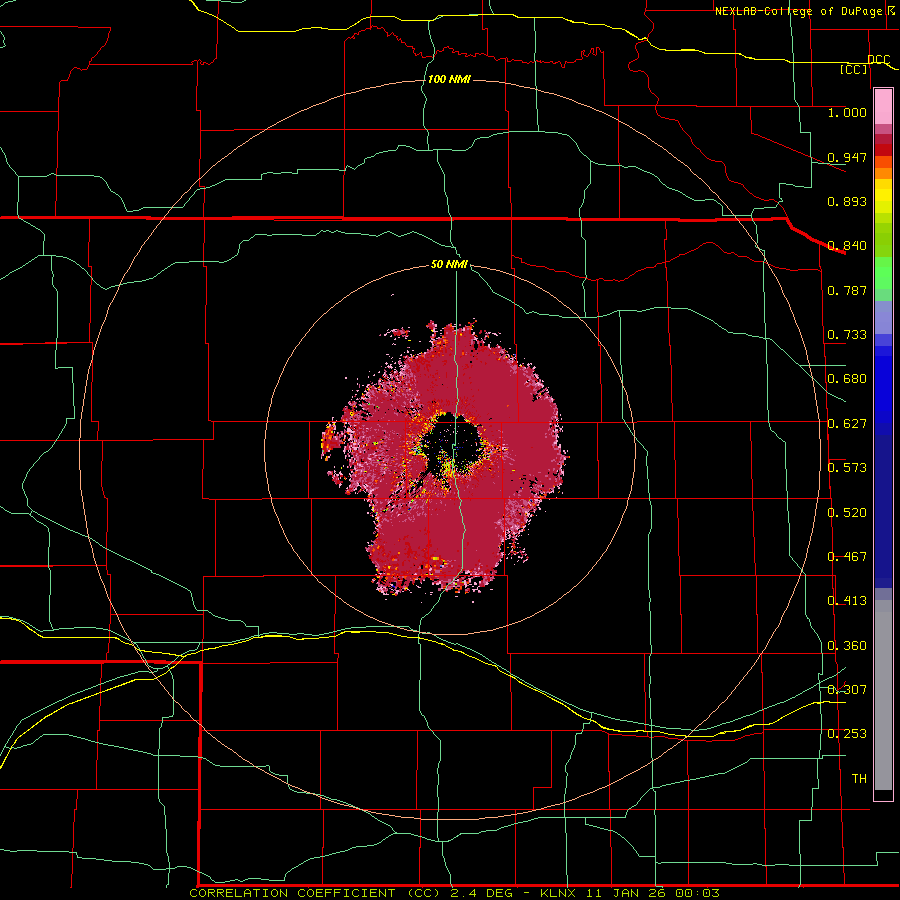
Task: Select the 0.733 value on the scale
Action: pos(847,335)
